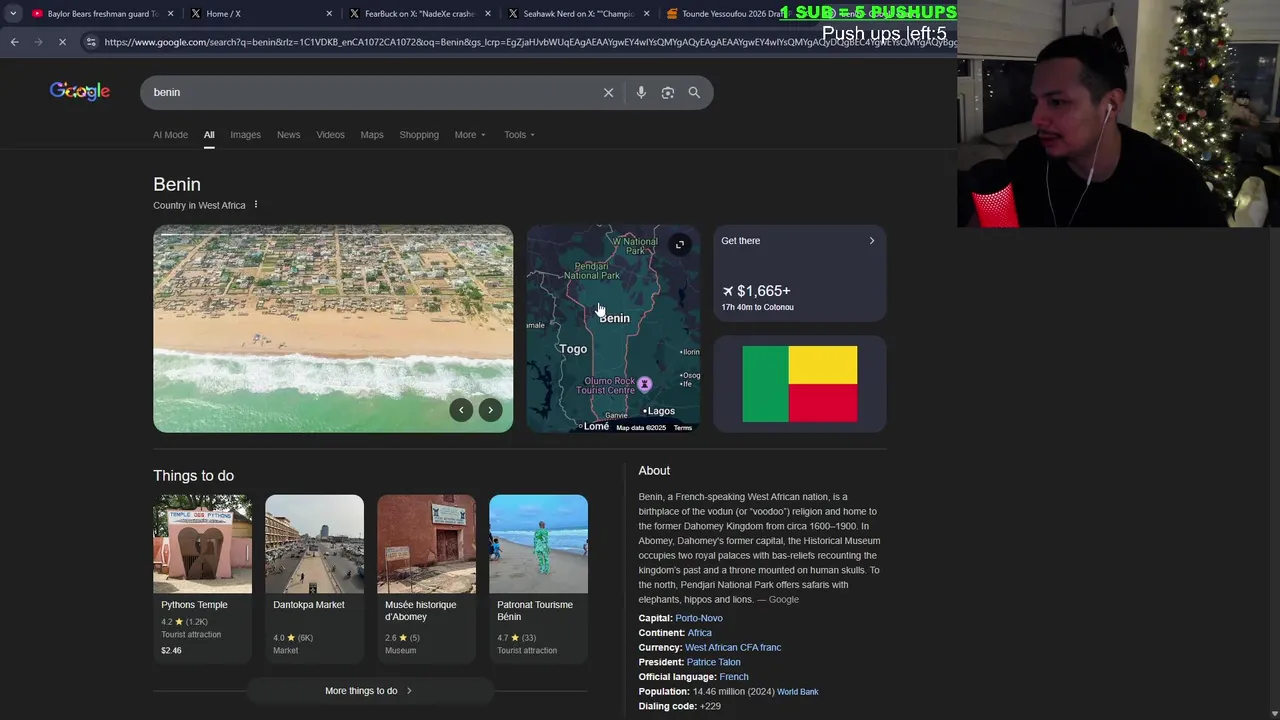Image resolution: width=1280 pixels, height=720 pixels.
Task: Click the Things to do heading
Action: pos(193,476)
